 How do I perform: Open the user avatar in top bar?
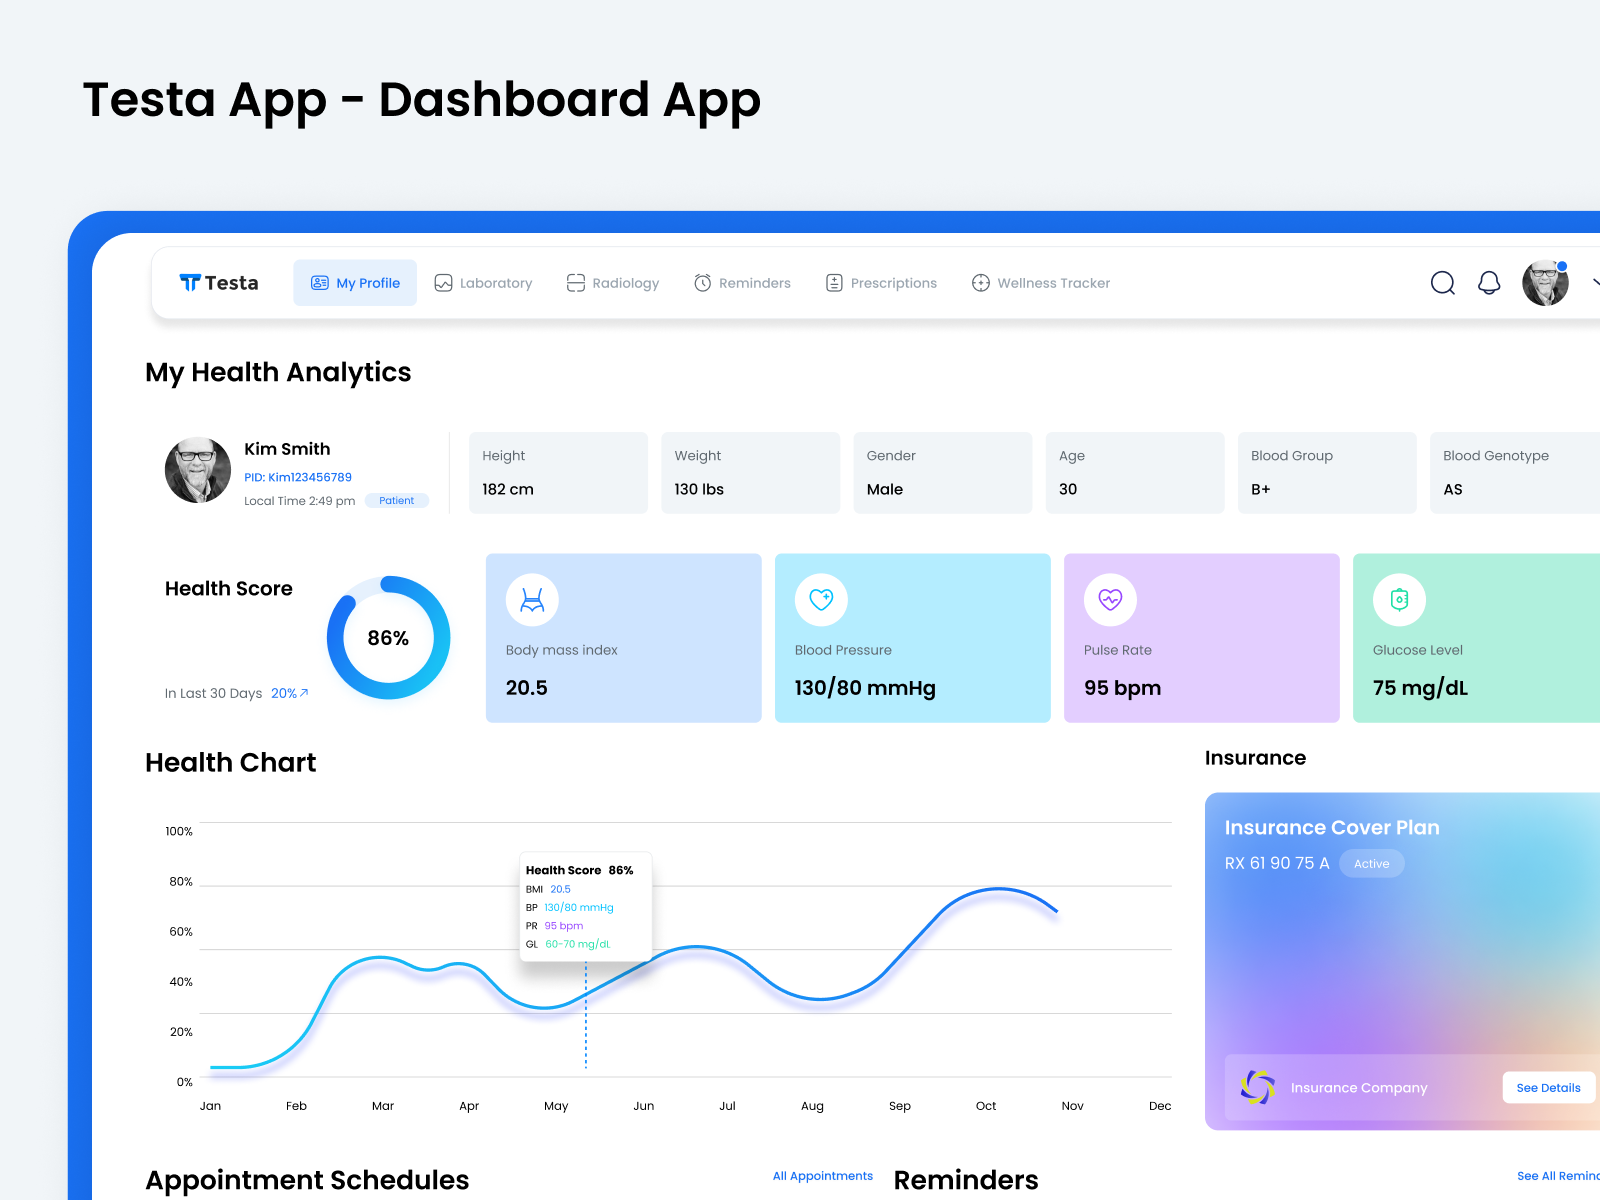[1545, 283]
